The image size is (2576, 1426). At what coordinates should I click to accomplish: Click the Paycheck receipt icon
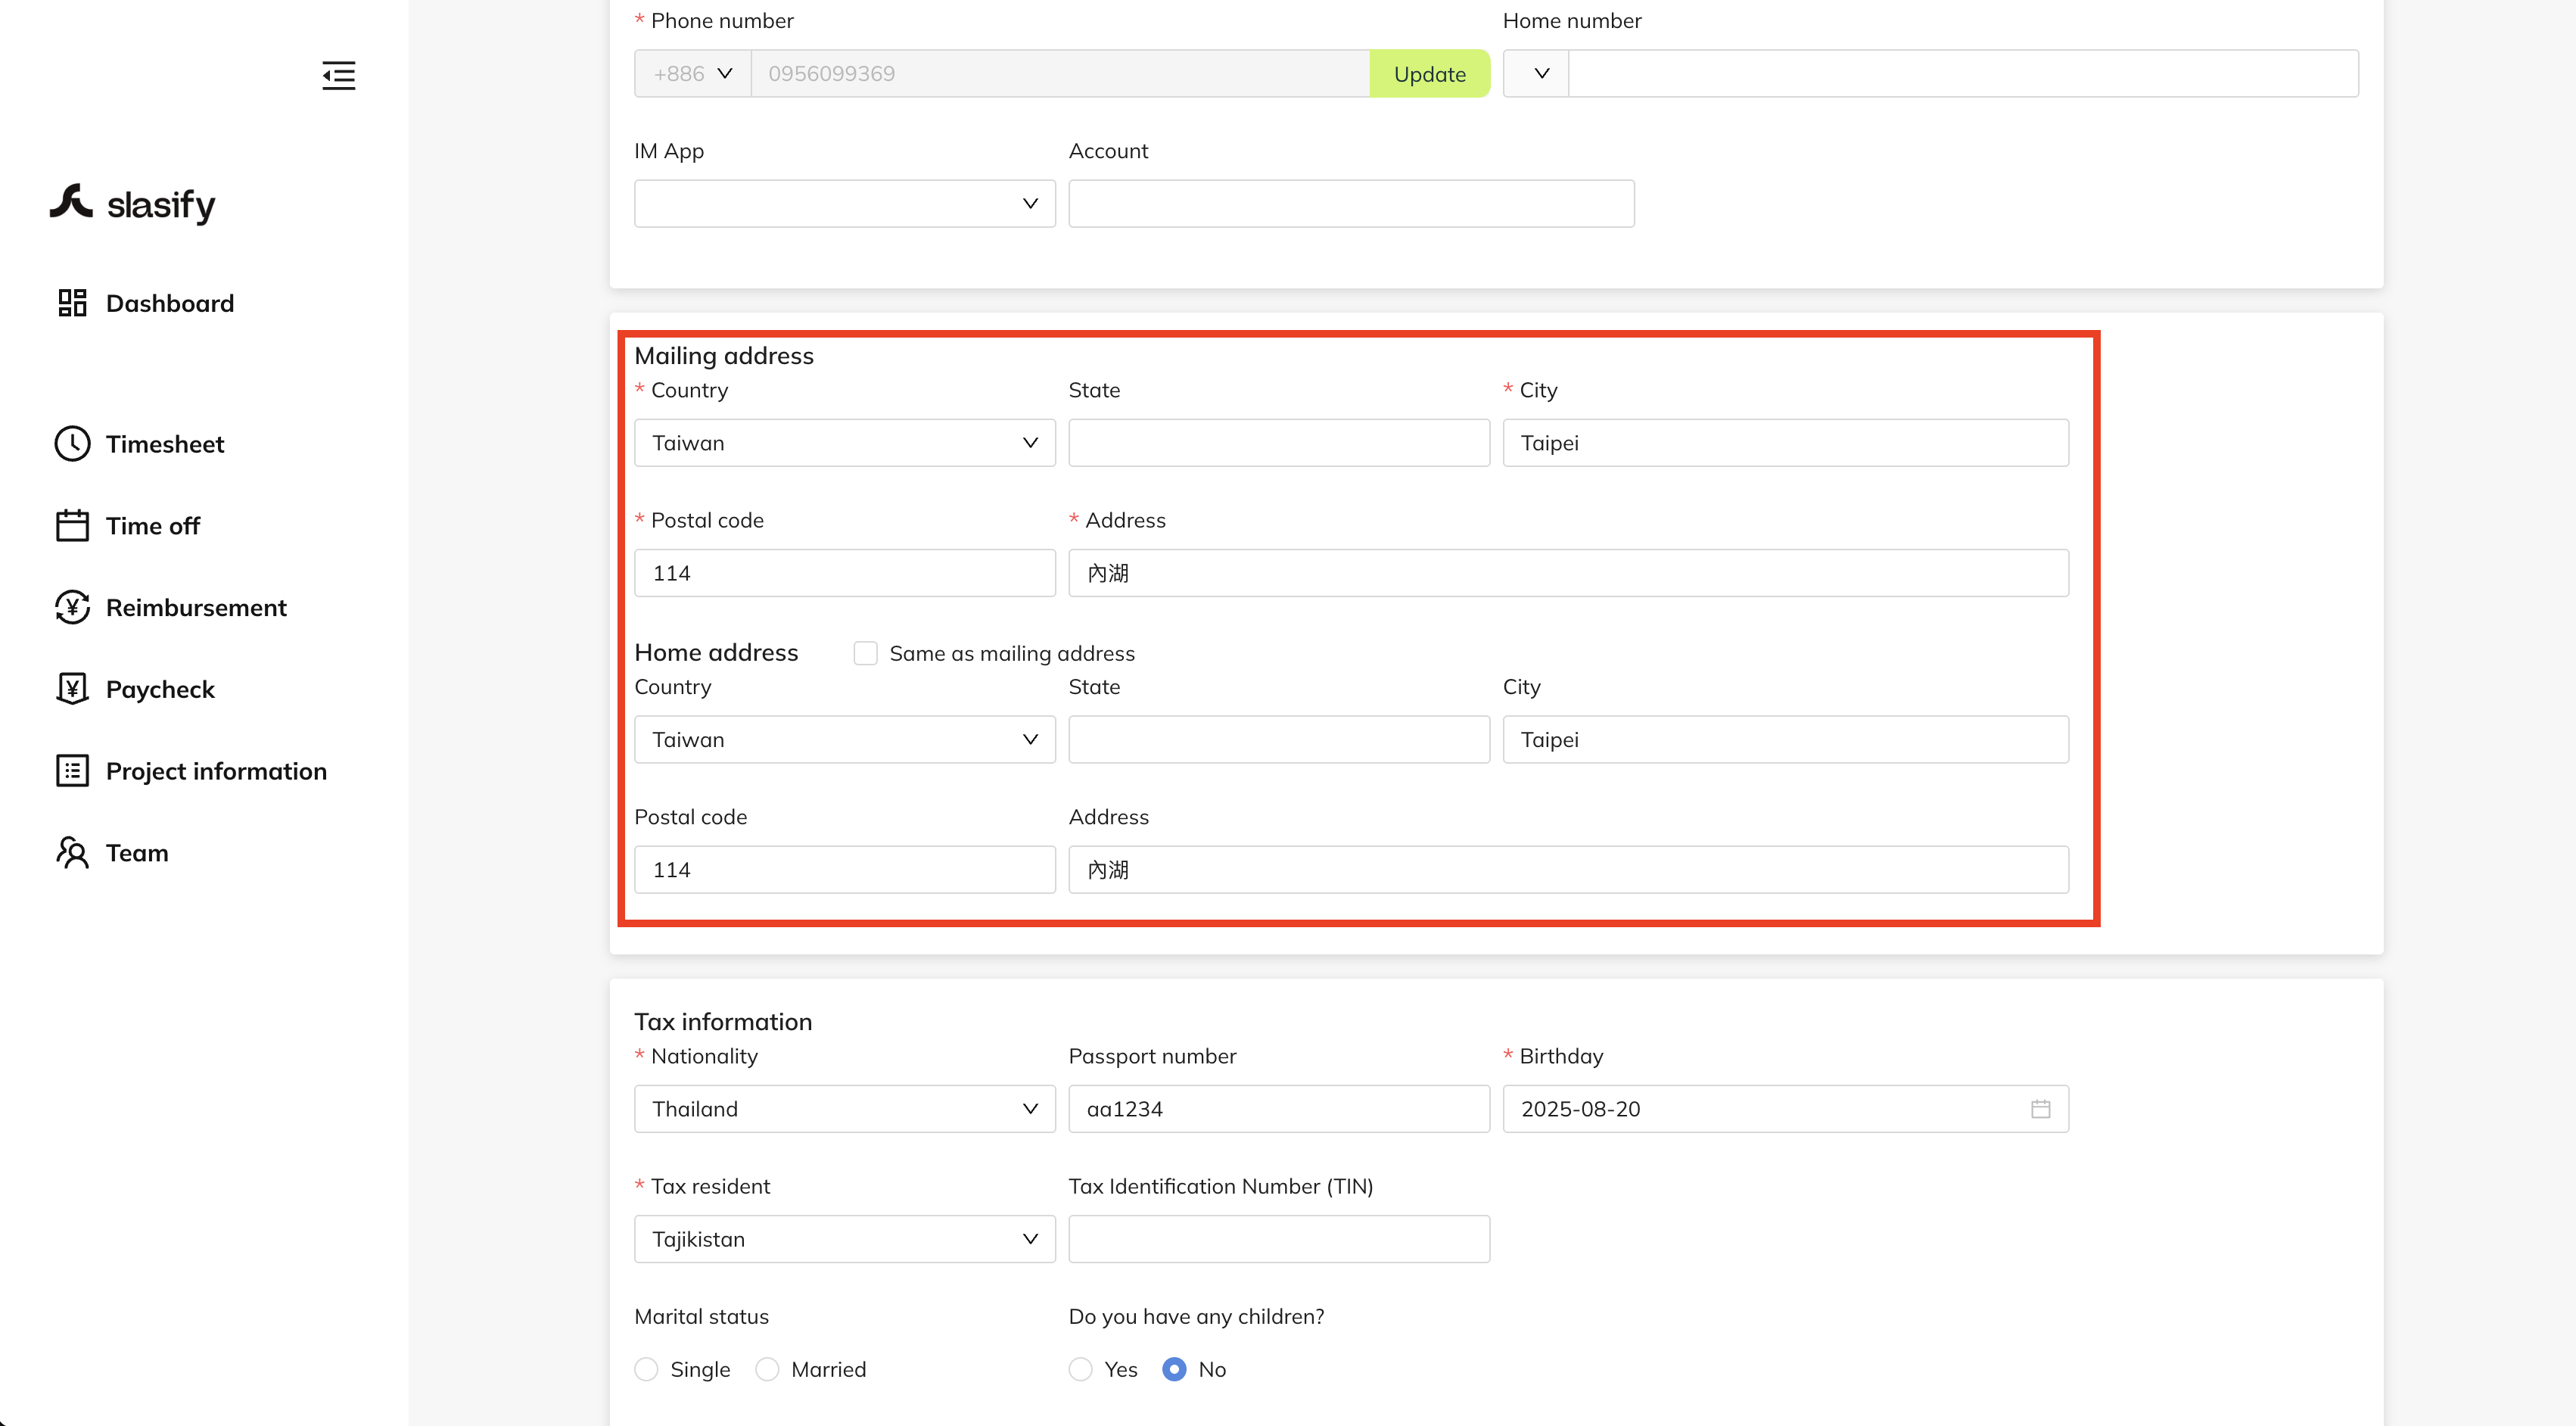click(72, 689)
